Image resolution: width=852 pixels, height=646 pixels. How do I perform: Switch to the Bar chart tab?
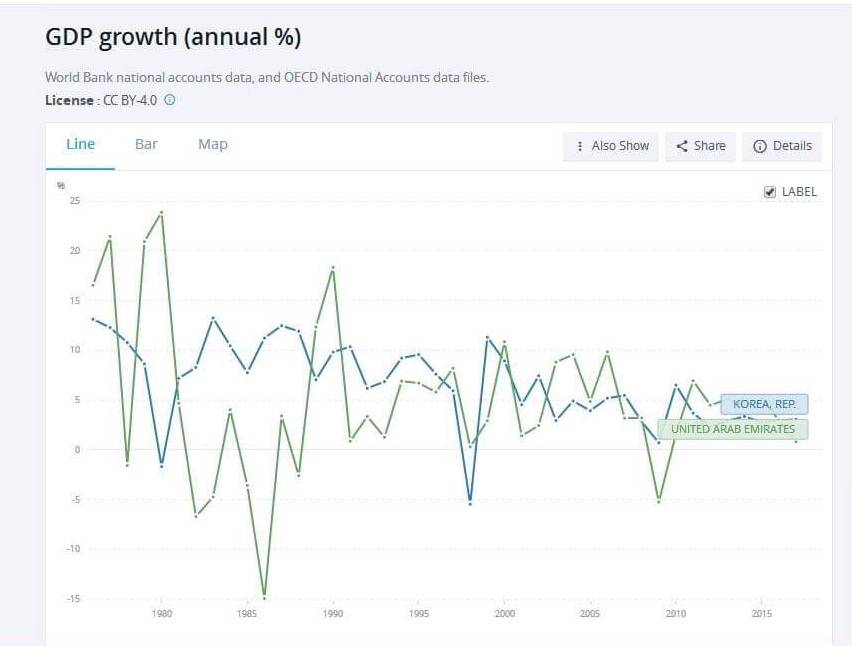(x=146, y=144)
